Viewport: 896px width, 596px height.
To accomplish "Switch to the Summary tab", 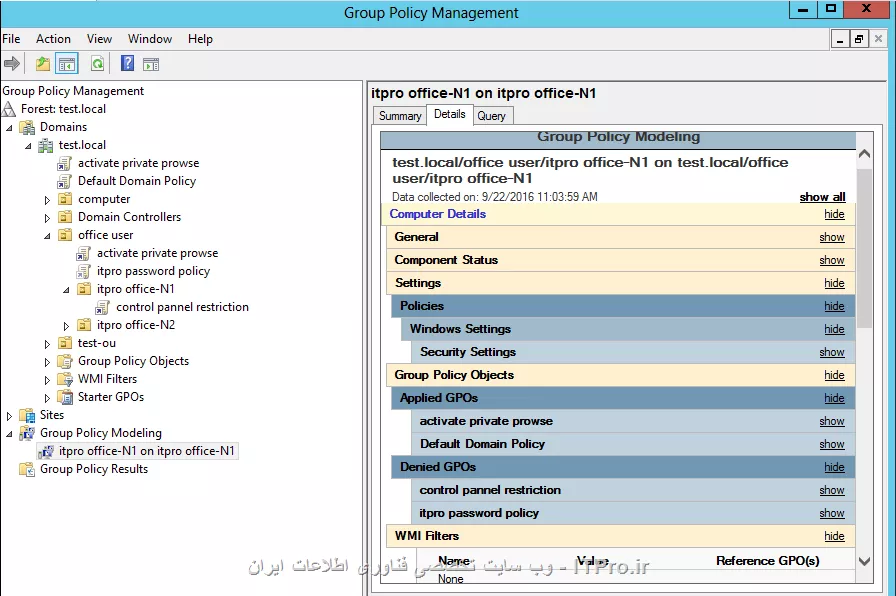I will coord(399,115).
